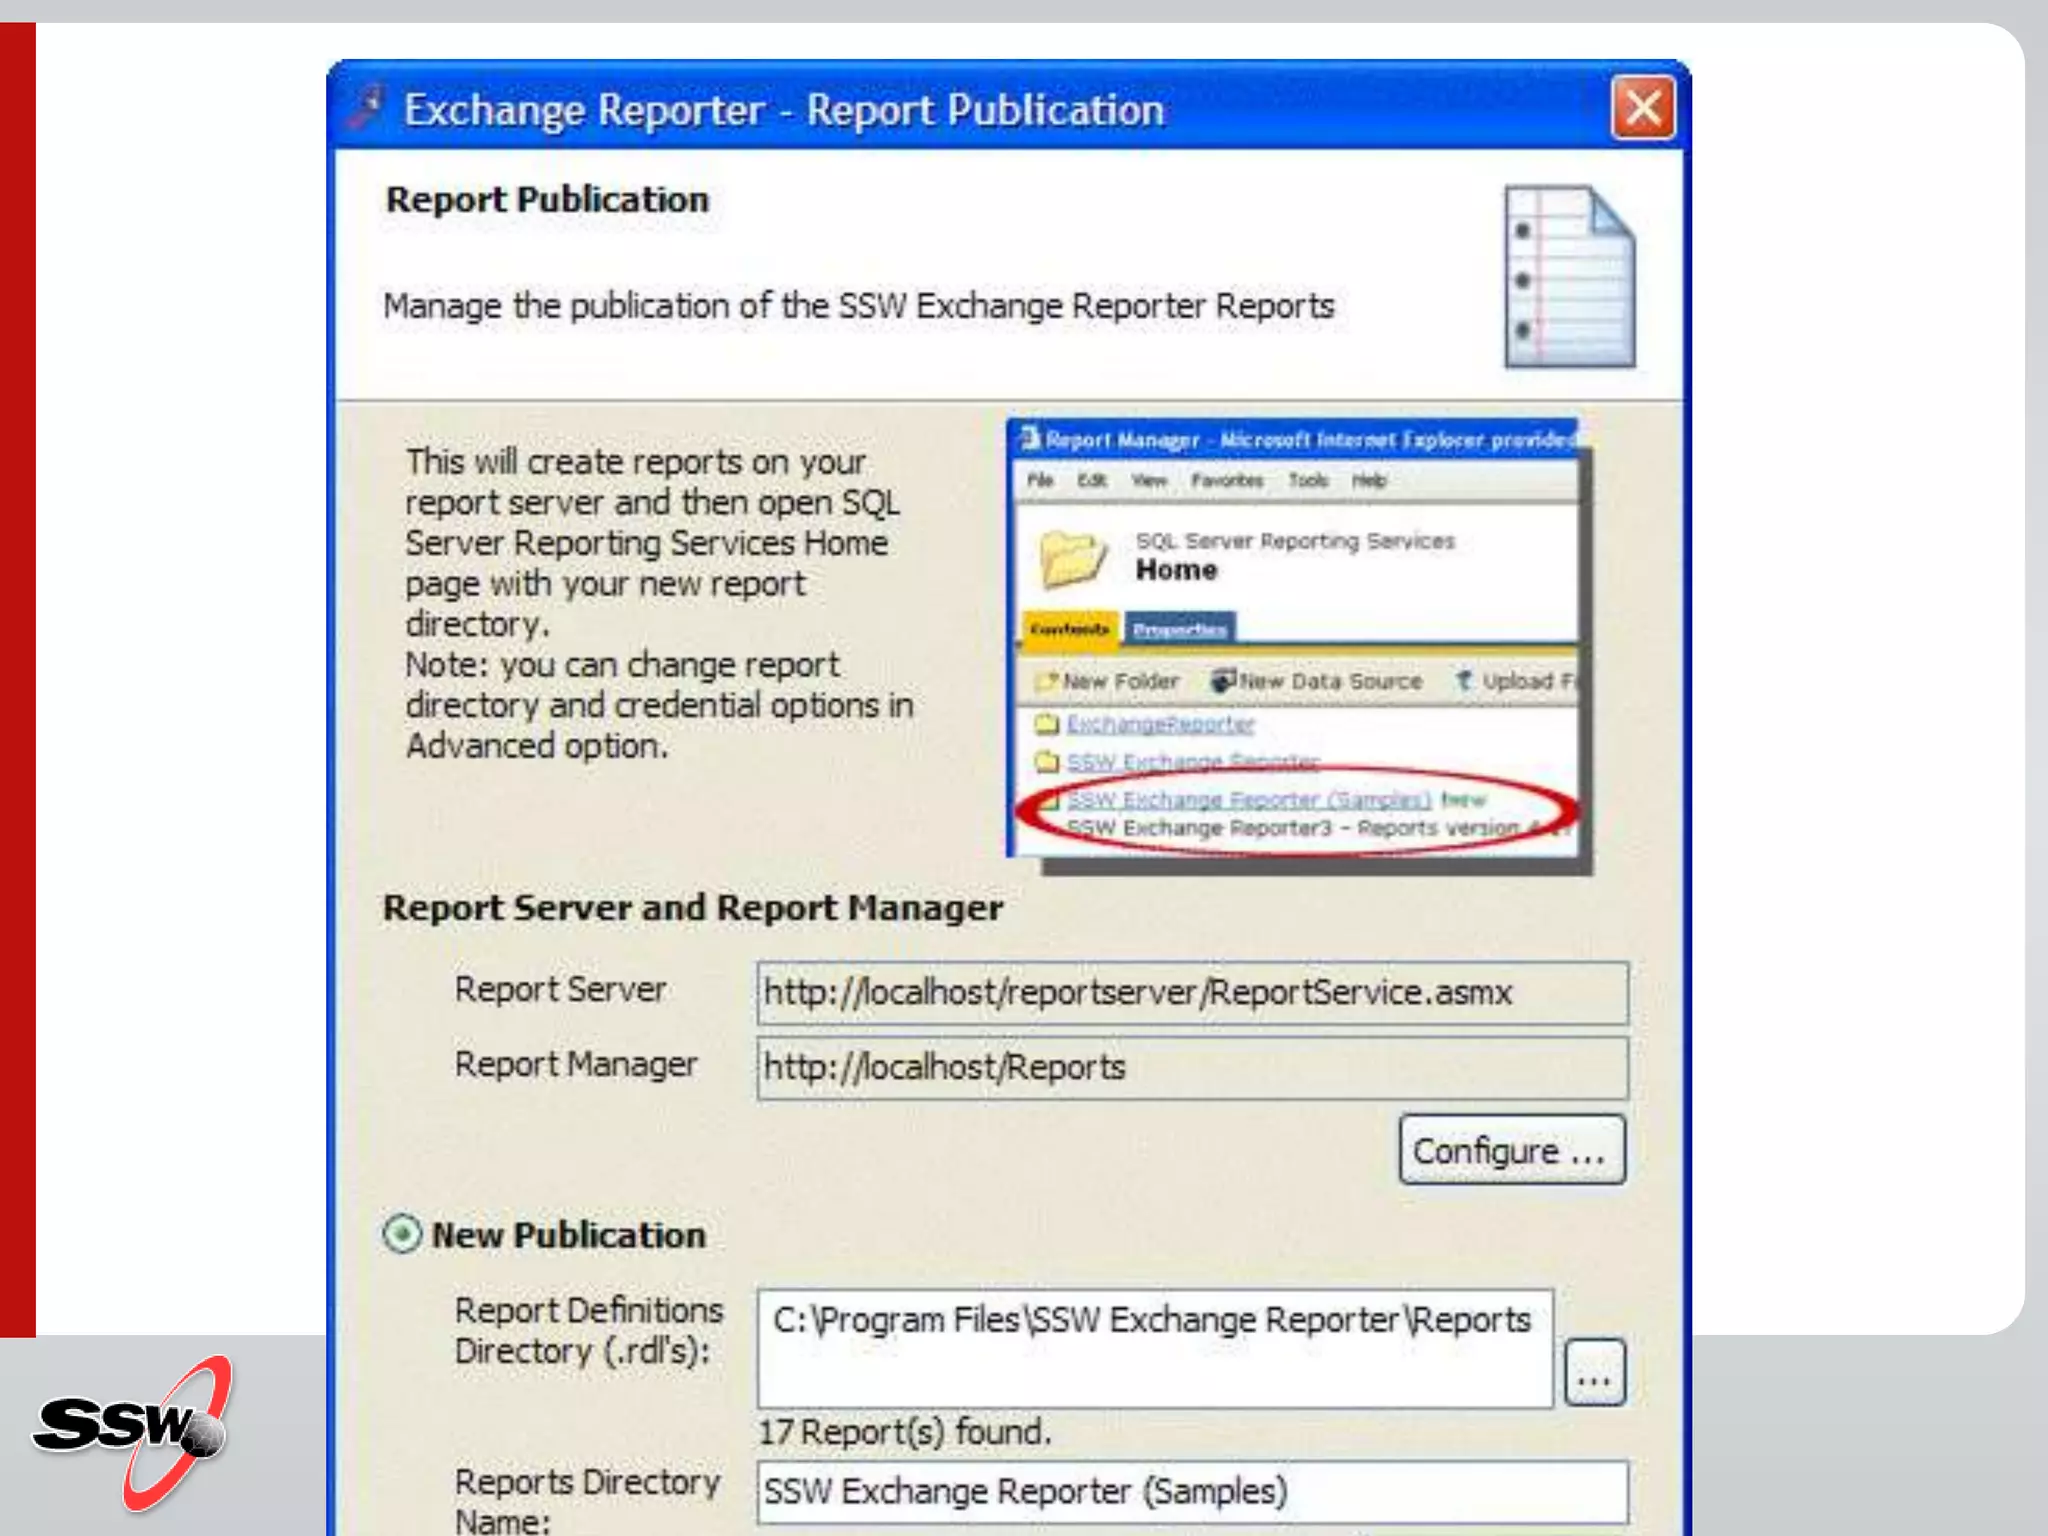Click the SSW Exchange Reporter (Samples) link

1247,799
